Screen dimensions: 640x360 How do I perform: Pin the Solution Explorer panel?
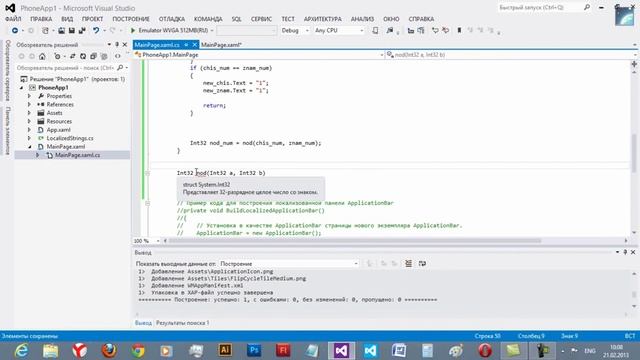click(x=117, y=44)
